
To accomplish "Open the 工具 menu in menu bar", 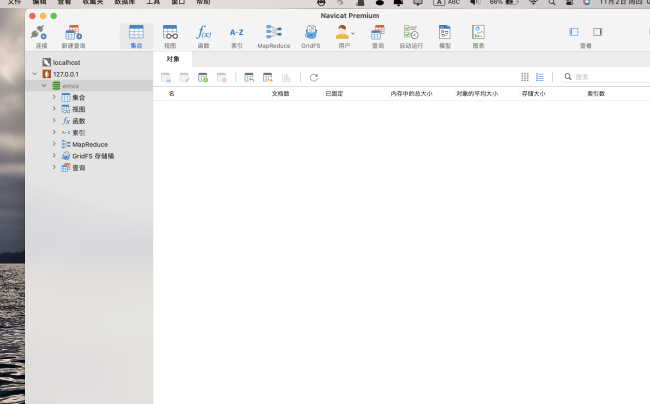I will [153, 2].
